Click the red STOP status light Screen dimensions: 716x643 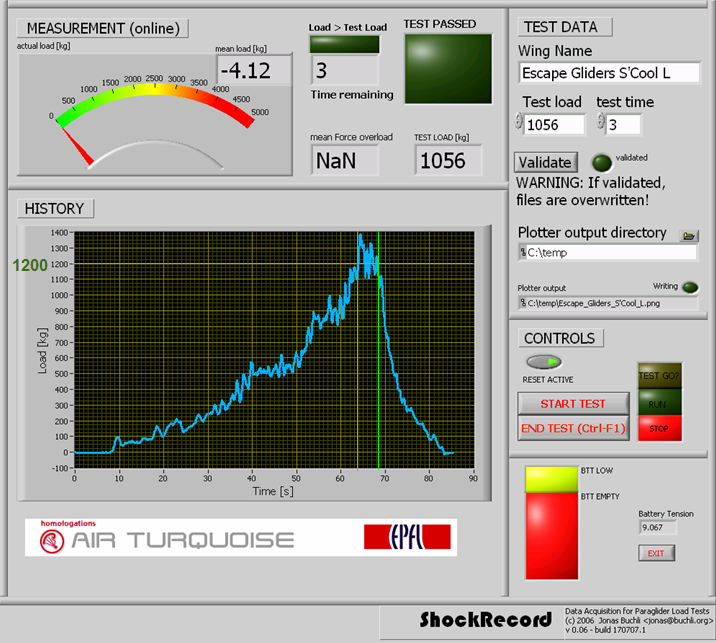coord(660,426)
